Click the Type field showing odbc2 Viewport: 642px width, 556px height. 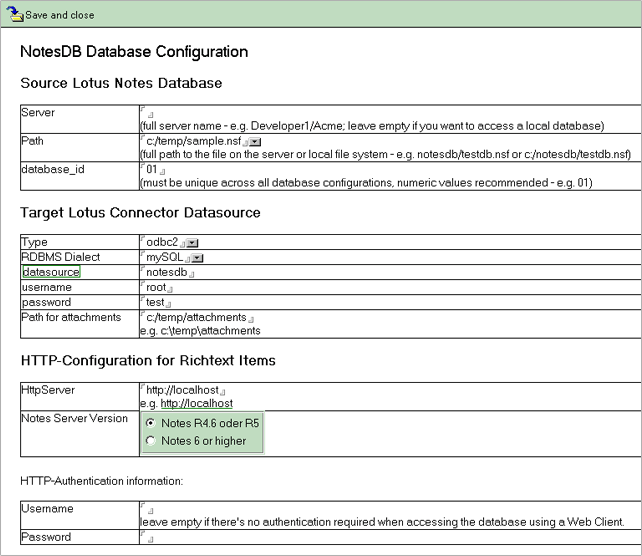click(163, 243)
